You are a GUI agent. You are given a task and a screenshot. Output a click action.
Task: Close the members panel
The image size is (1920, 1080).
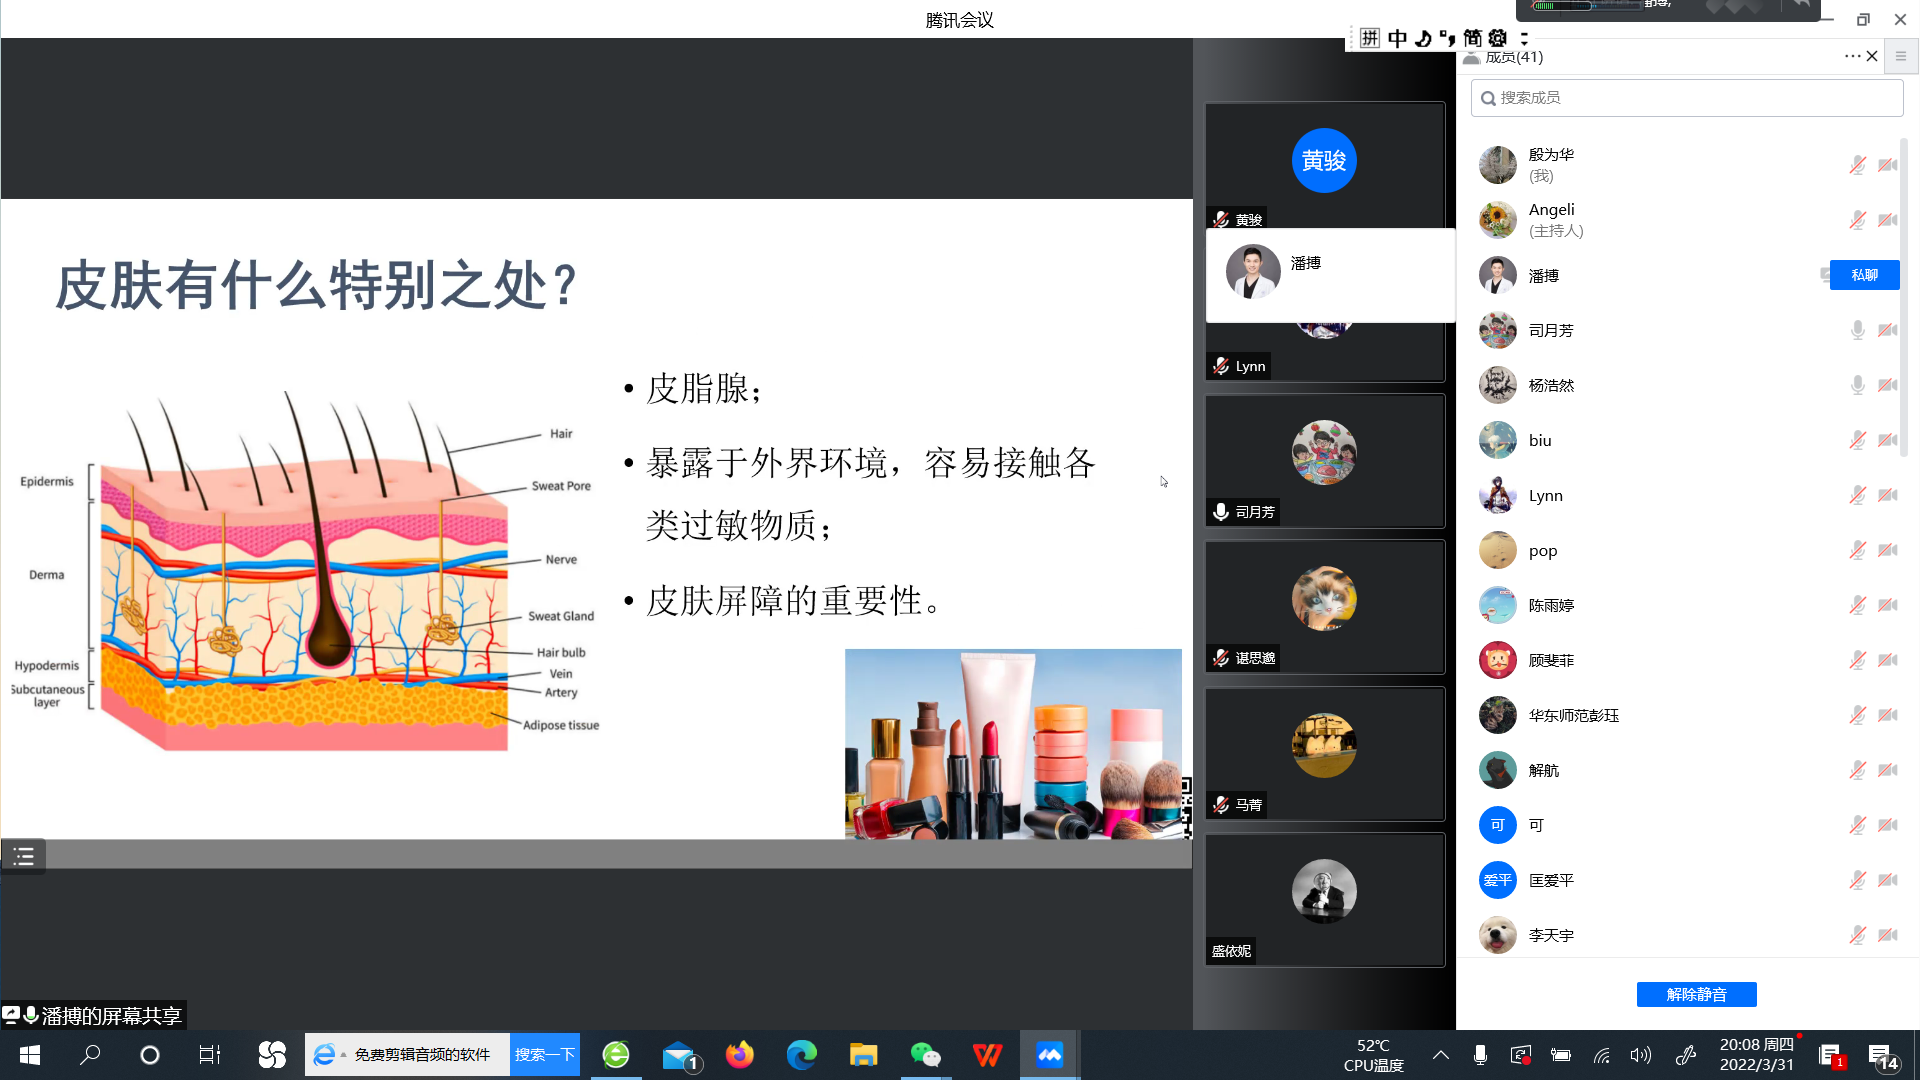point(1872,57)
